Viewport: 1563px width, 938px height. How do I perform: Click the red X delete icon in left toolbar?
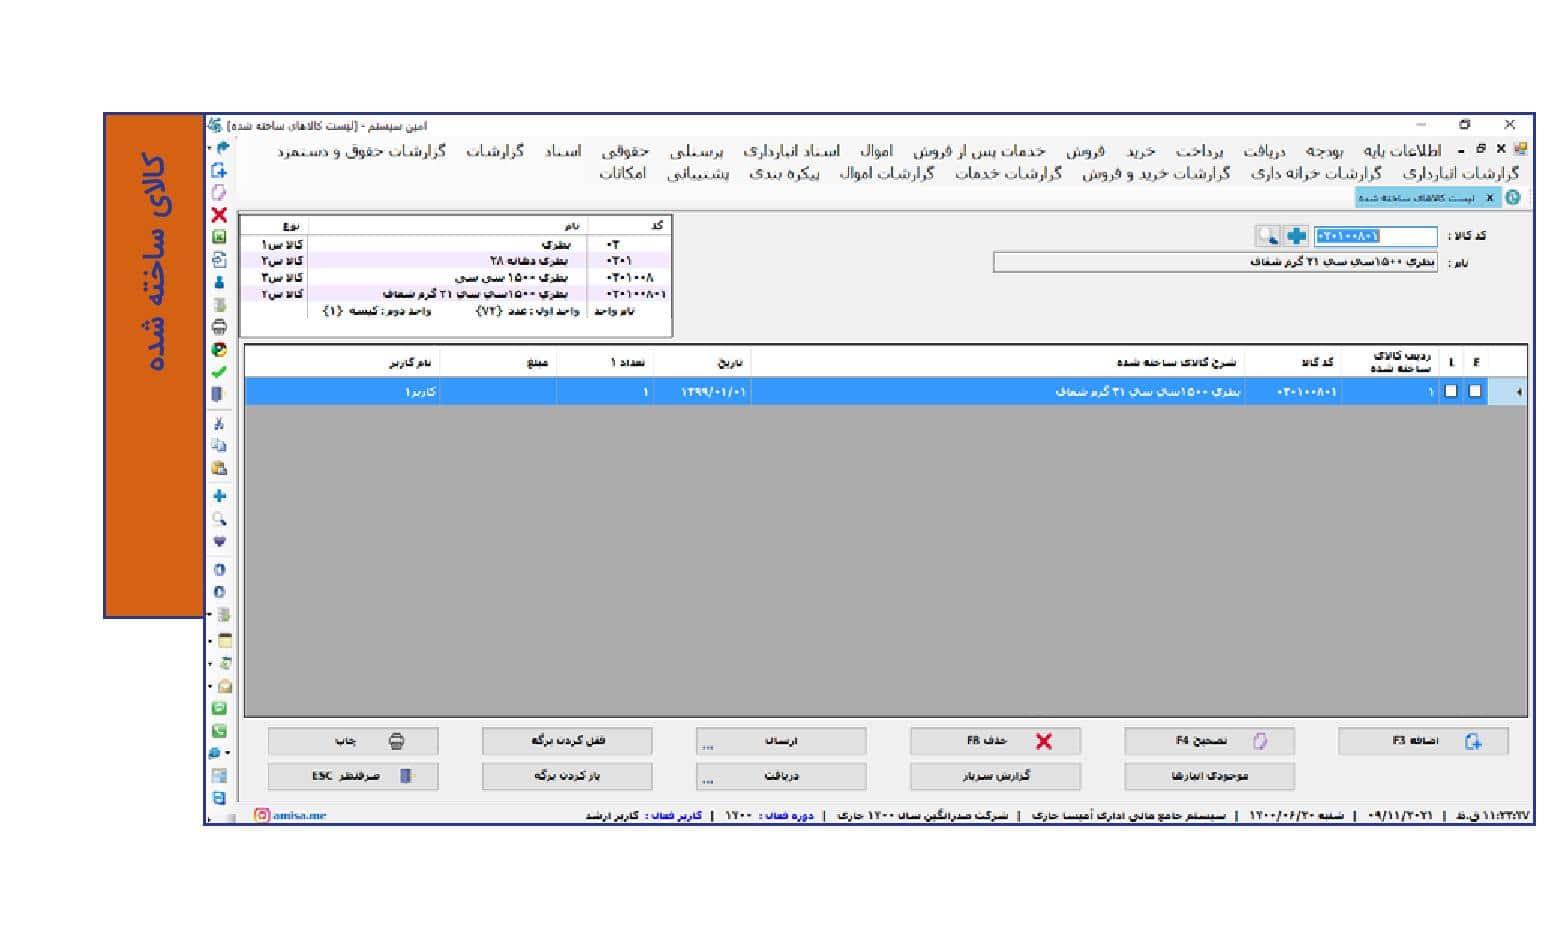(219, 215)
